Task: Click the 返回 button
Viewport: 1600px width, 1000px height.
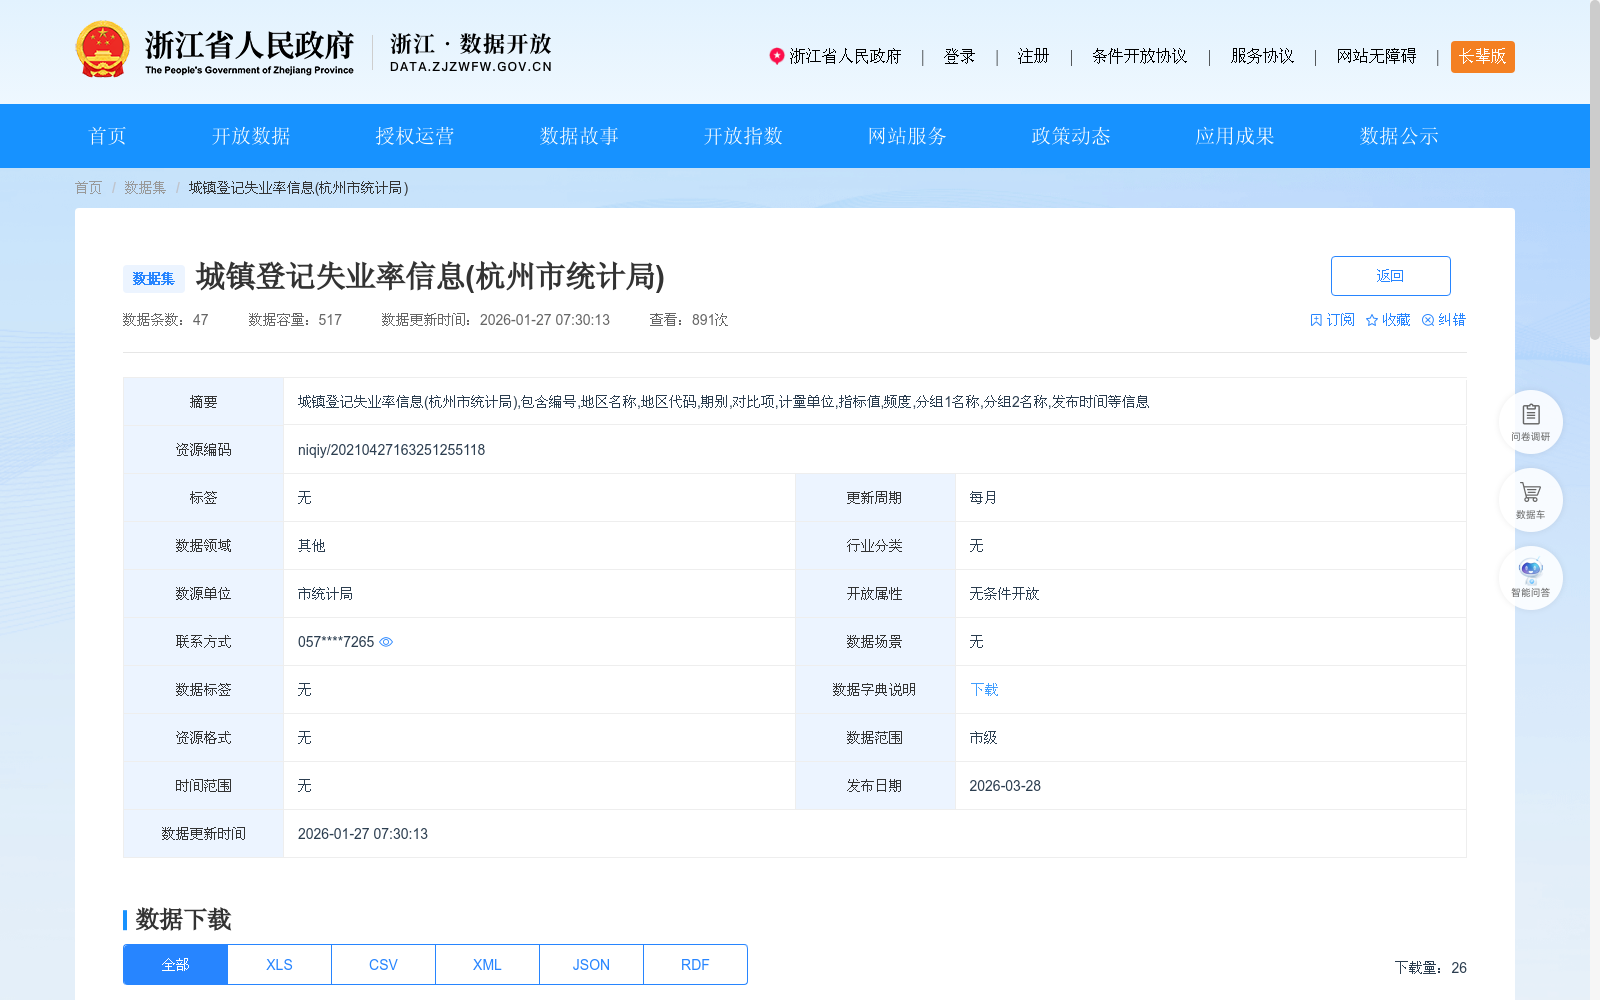Action: 1390,276
